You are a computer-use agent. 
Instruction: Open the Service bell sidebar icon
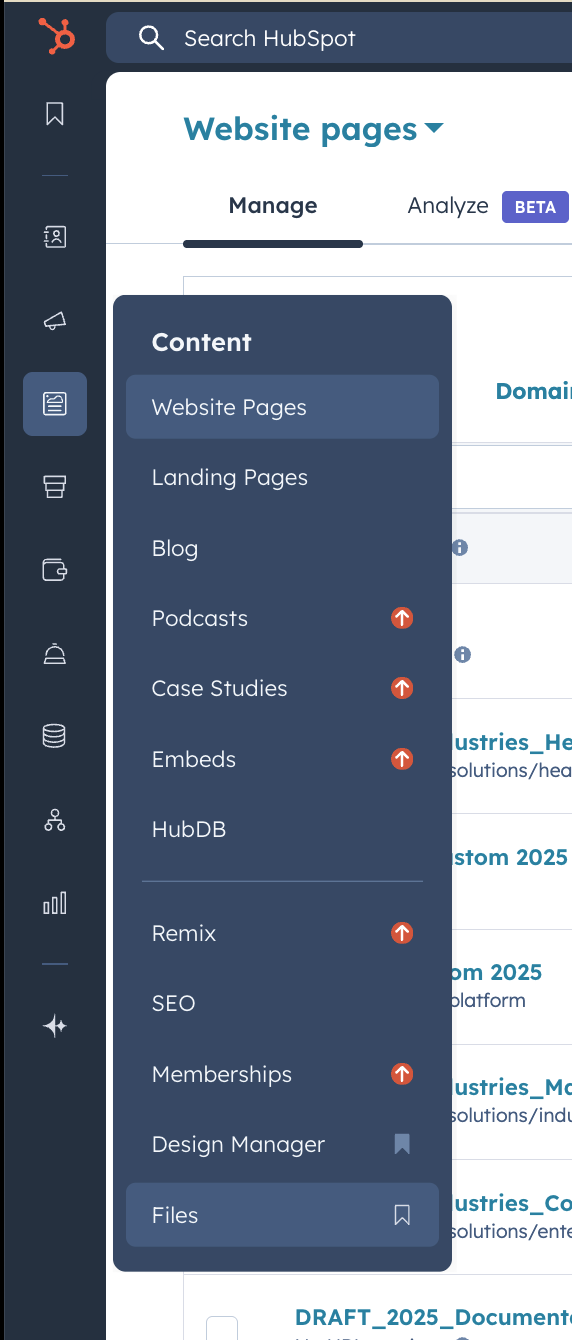(55, 654)
